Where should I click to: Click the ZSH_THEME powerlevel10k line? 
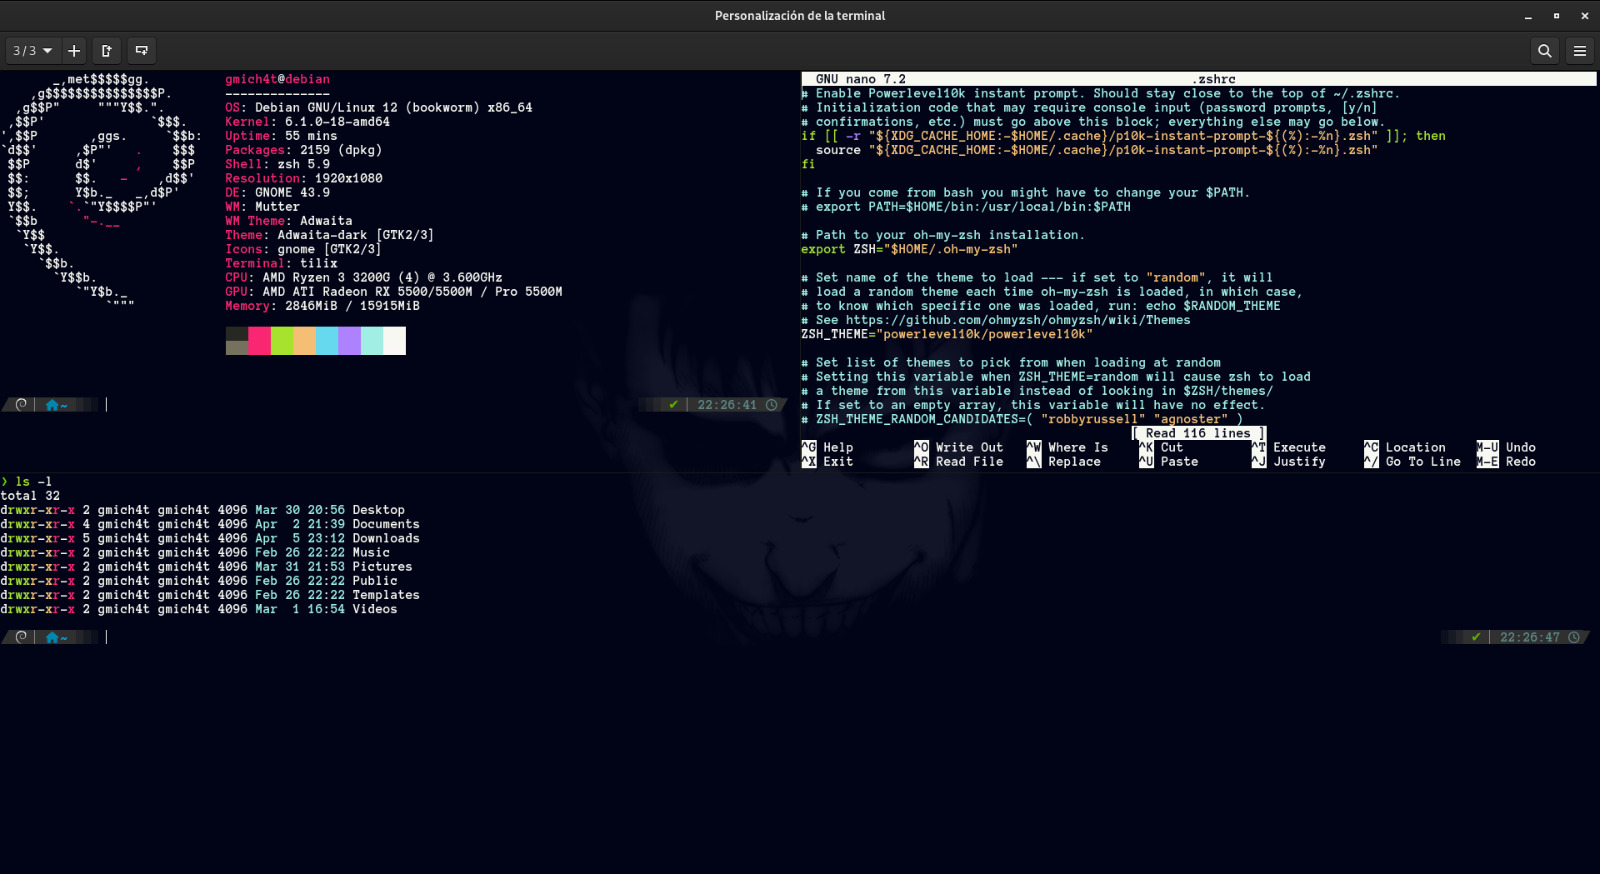point(947,334)
